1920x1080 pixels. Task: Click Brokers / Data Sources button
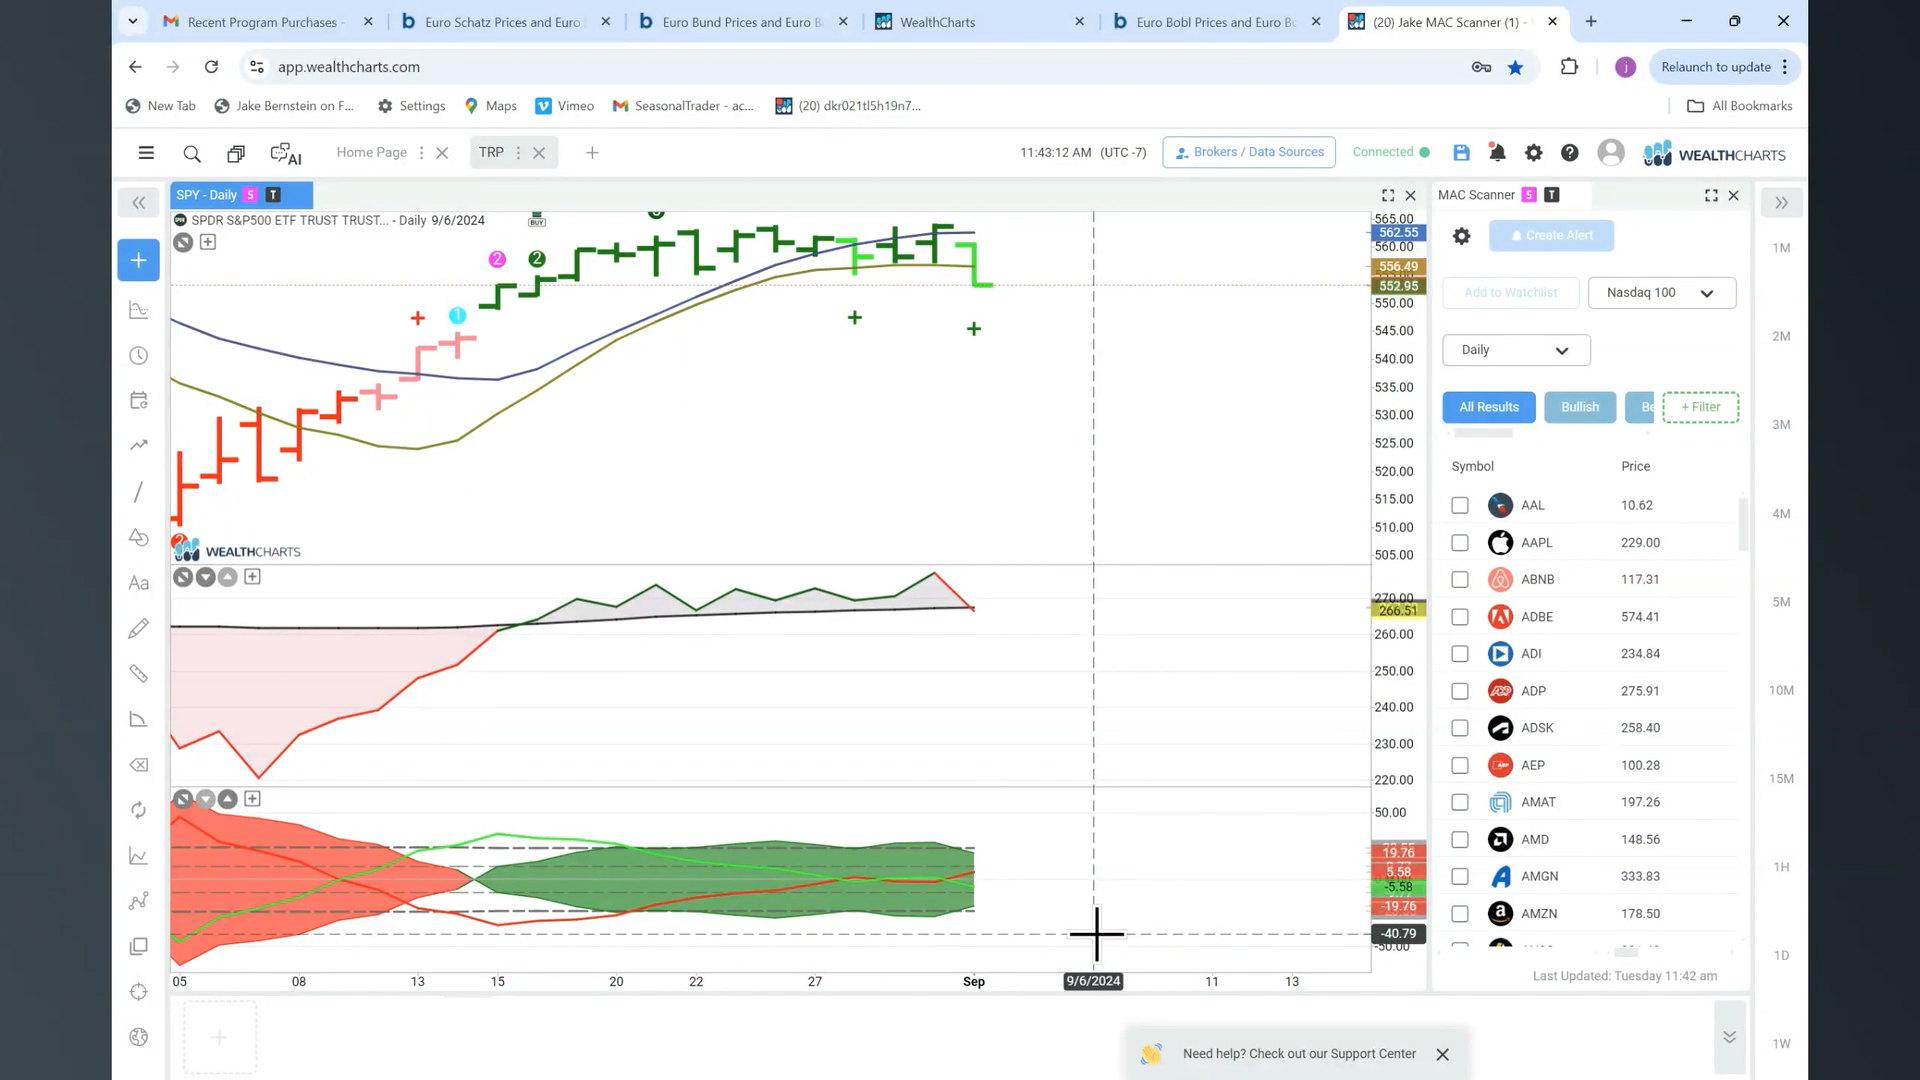[x=1249, y=152]
